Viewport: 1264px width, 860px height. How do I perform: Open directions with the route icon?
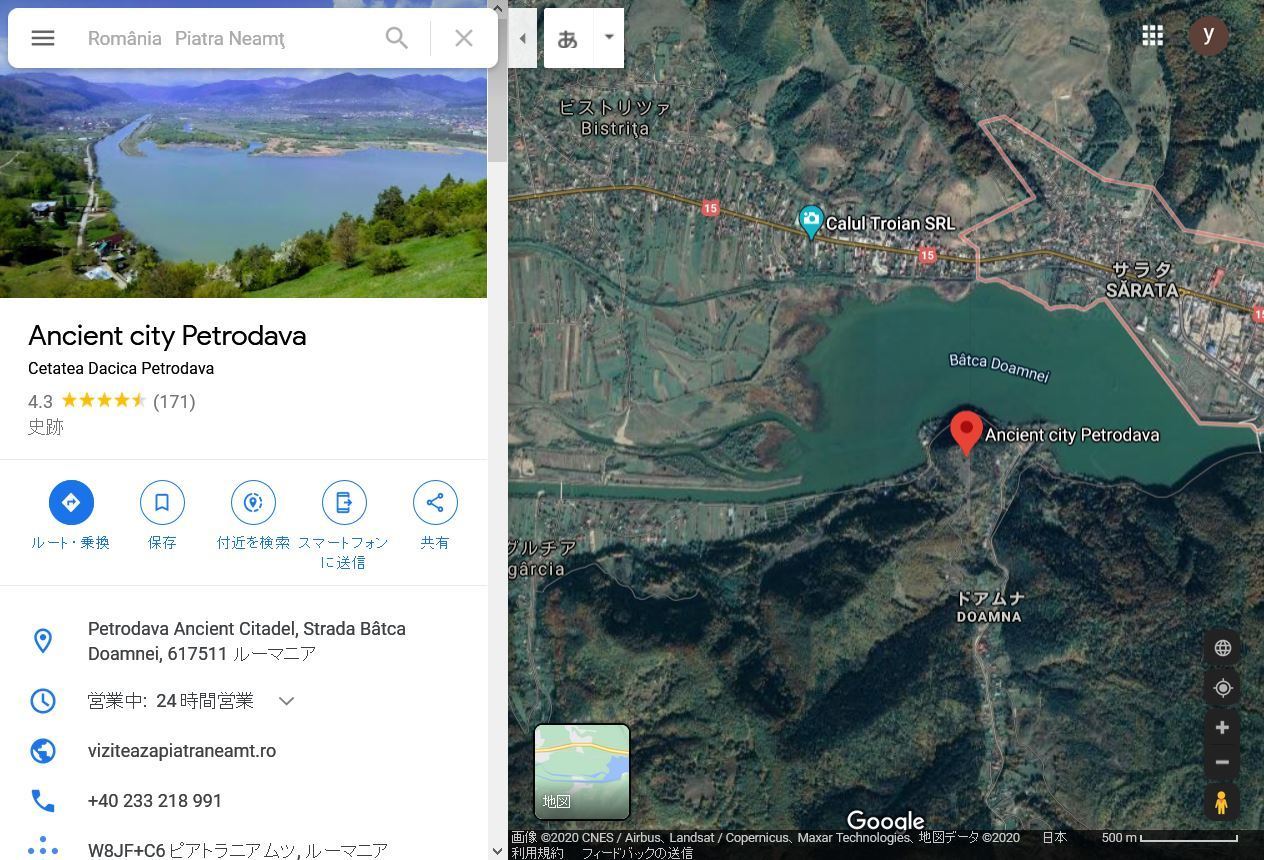click(x=71, y=502)
